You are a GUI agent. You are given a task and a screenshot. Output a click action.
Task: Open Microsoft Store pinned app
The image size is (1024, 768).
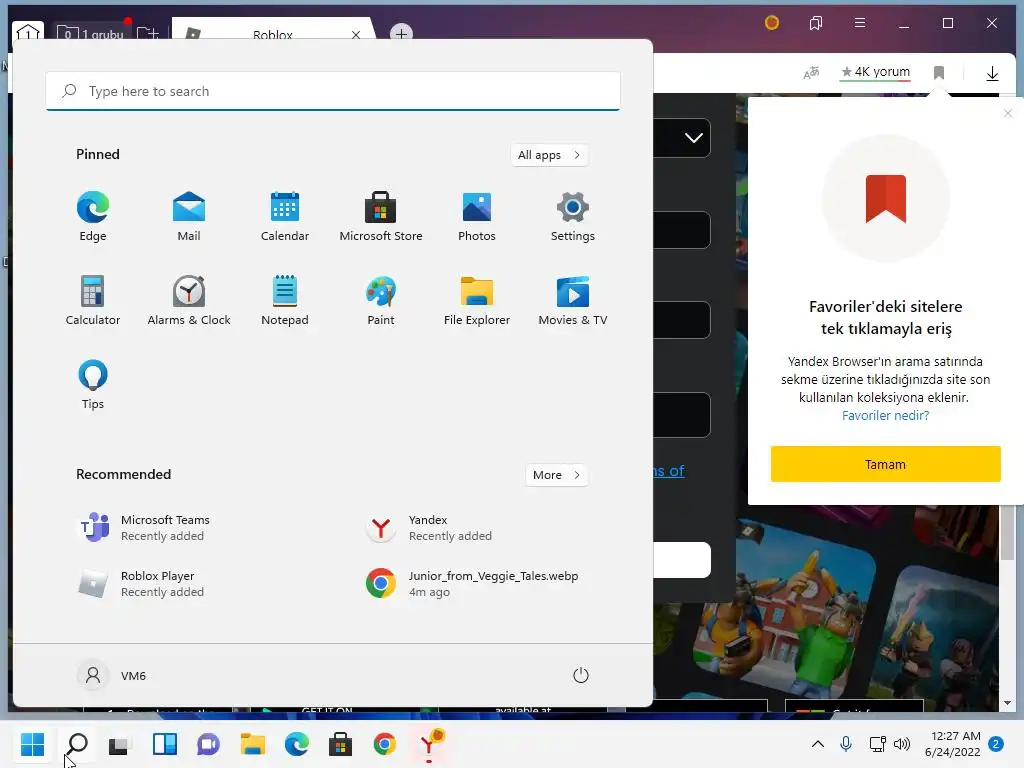click(x=381, y=216)
